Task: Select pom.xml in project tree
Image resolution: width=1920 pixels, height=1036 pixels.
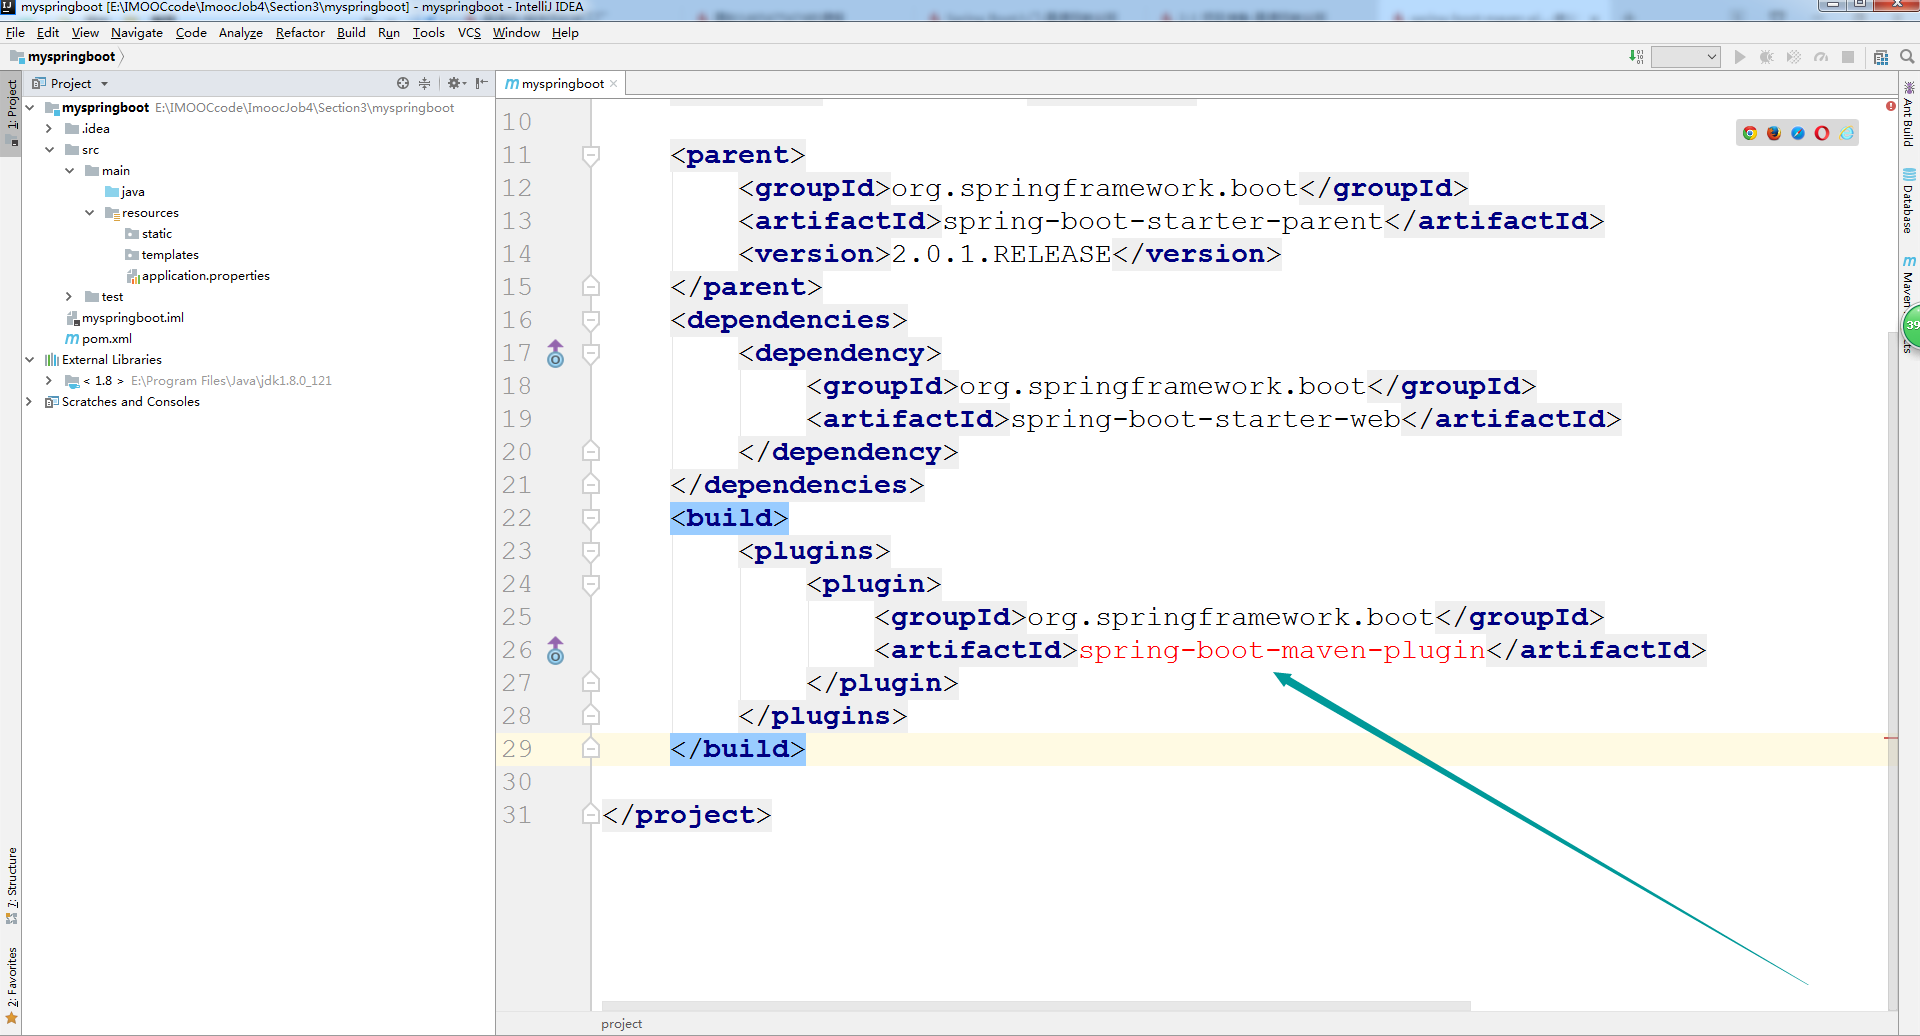Action: [107, 338]
